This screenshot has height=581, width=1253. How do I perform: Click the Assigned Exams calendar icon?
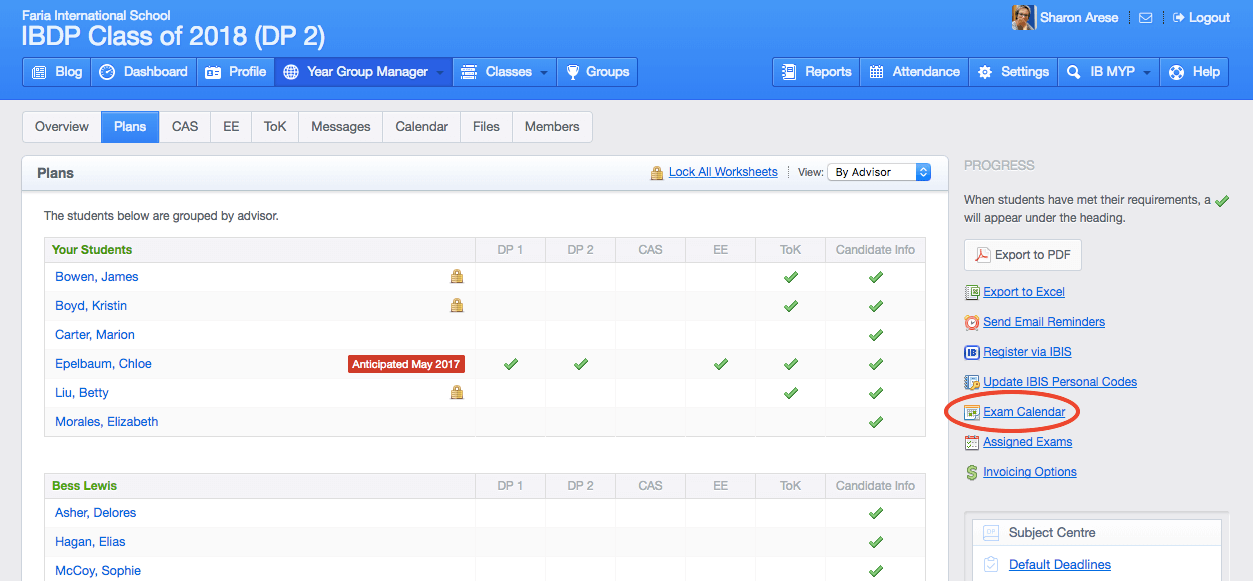pyautogui.click(x=972, y=442)
